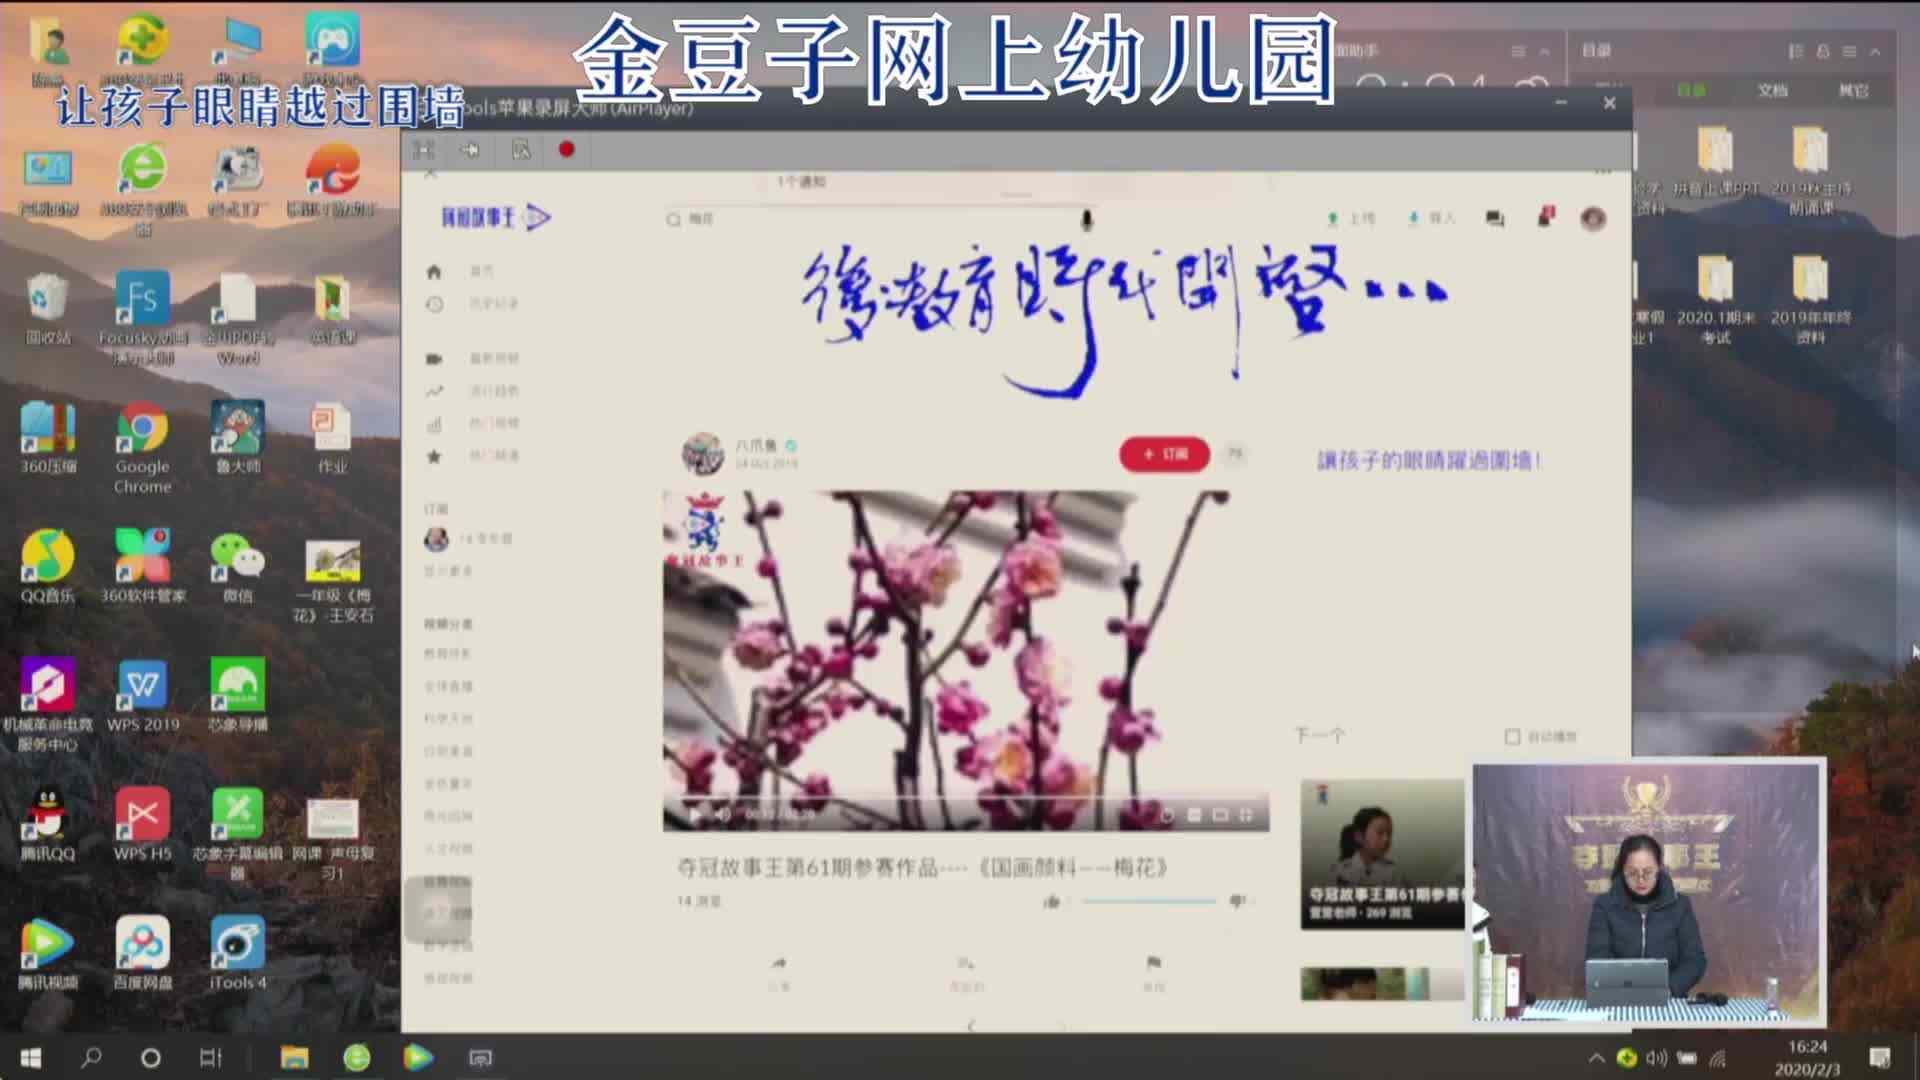Image resolution: width=1920 pixels, height=1080 pixels.
Task: Click the red record button in iTools toolbar
Action: pyautogui.click(x=568, y=151)
